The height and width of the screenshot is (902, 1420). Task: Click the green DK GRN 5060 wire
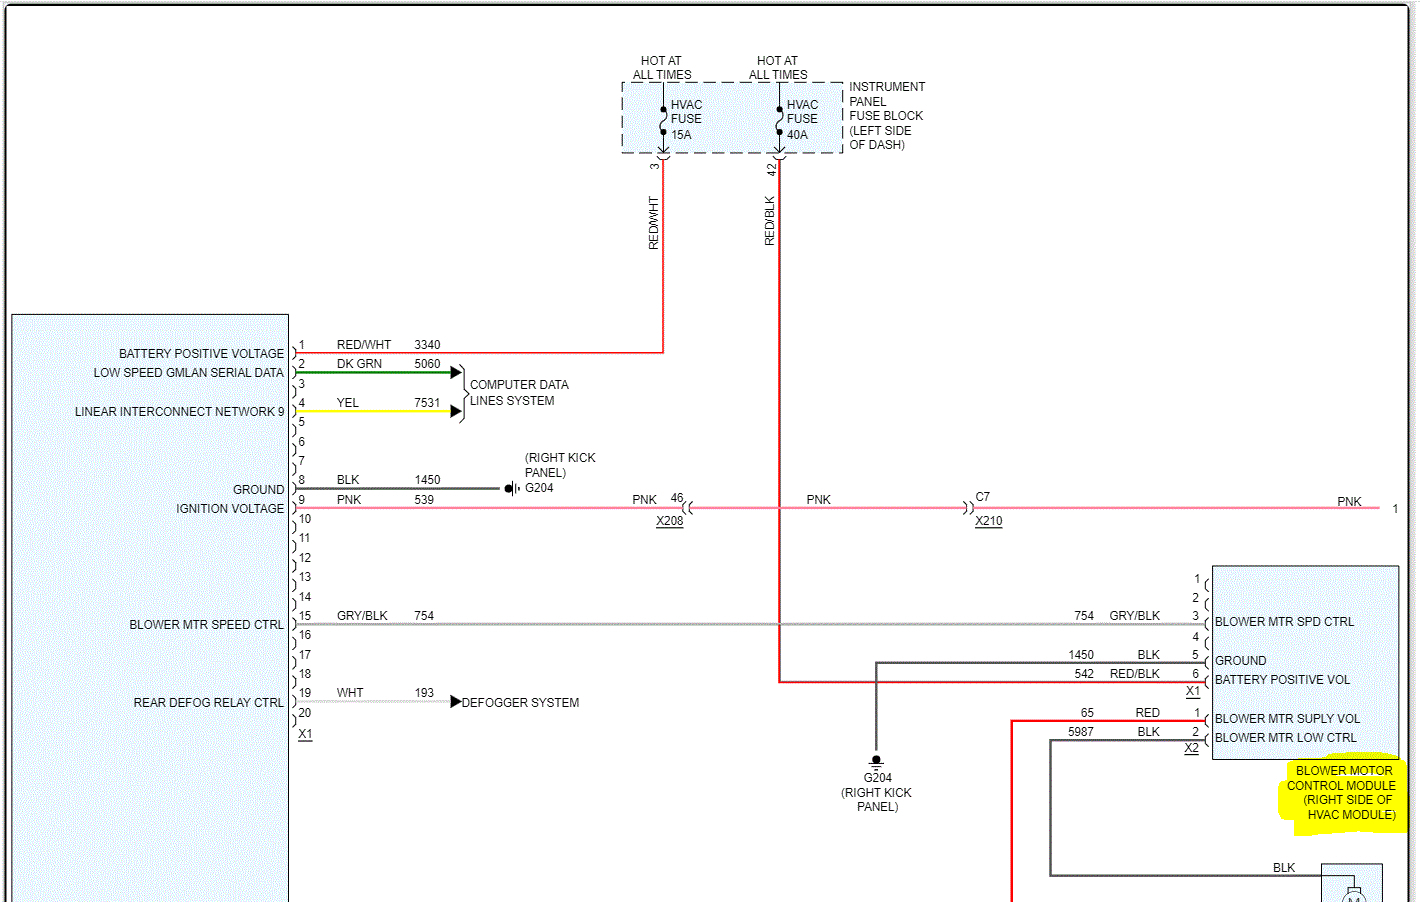pos(375,372)
